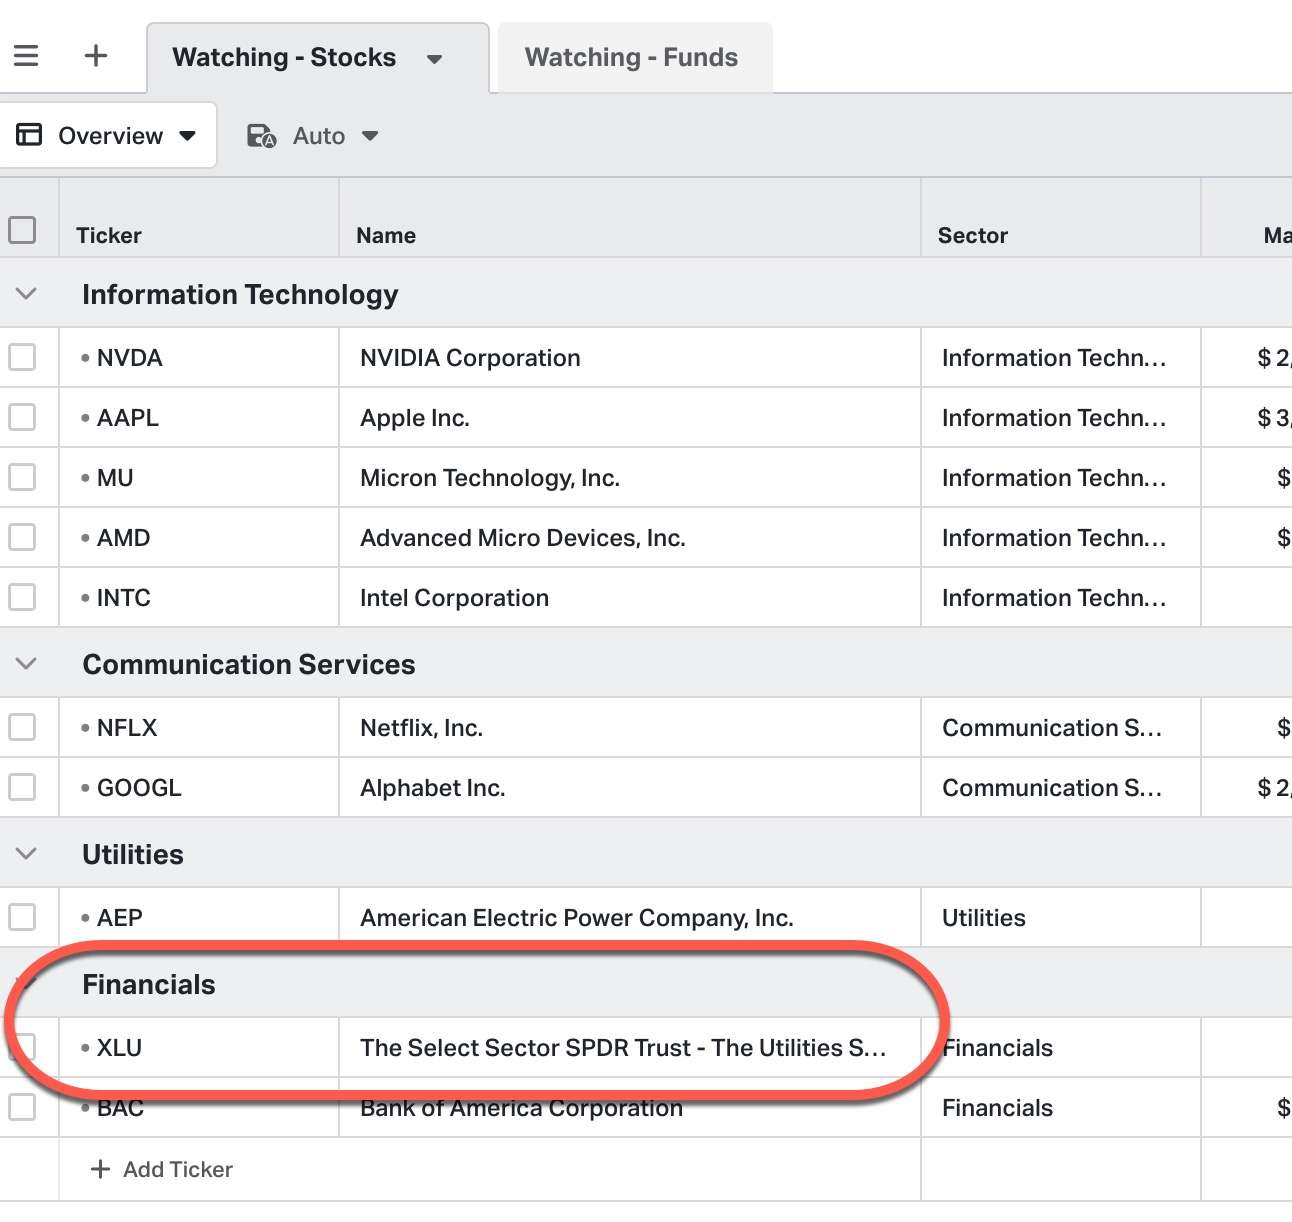
Task: Open the hamburger menu icon
Action: [26, 56]
